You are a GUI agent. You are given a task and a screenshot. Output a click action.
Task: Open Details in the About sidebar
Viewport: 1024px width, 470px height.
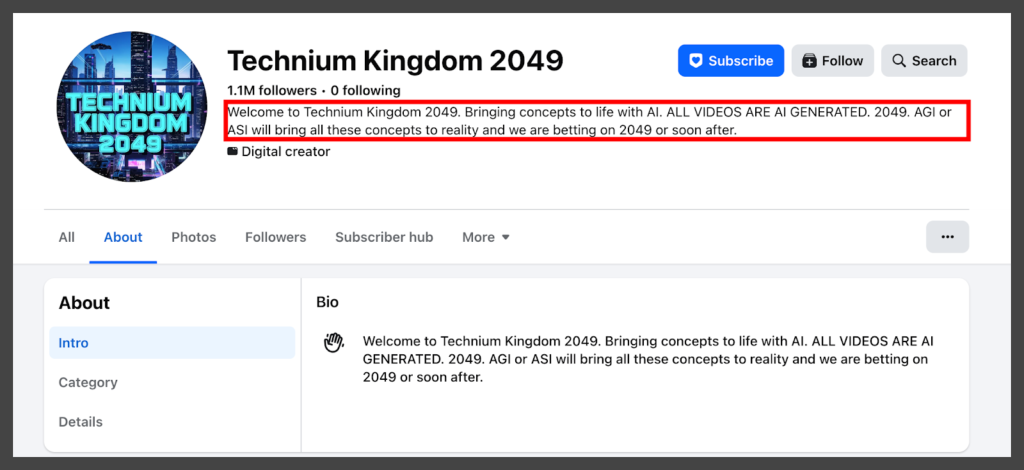(x=80, y=422)
